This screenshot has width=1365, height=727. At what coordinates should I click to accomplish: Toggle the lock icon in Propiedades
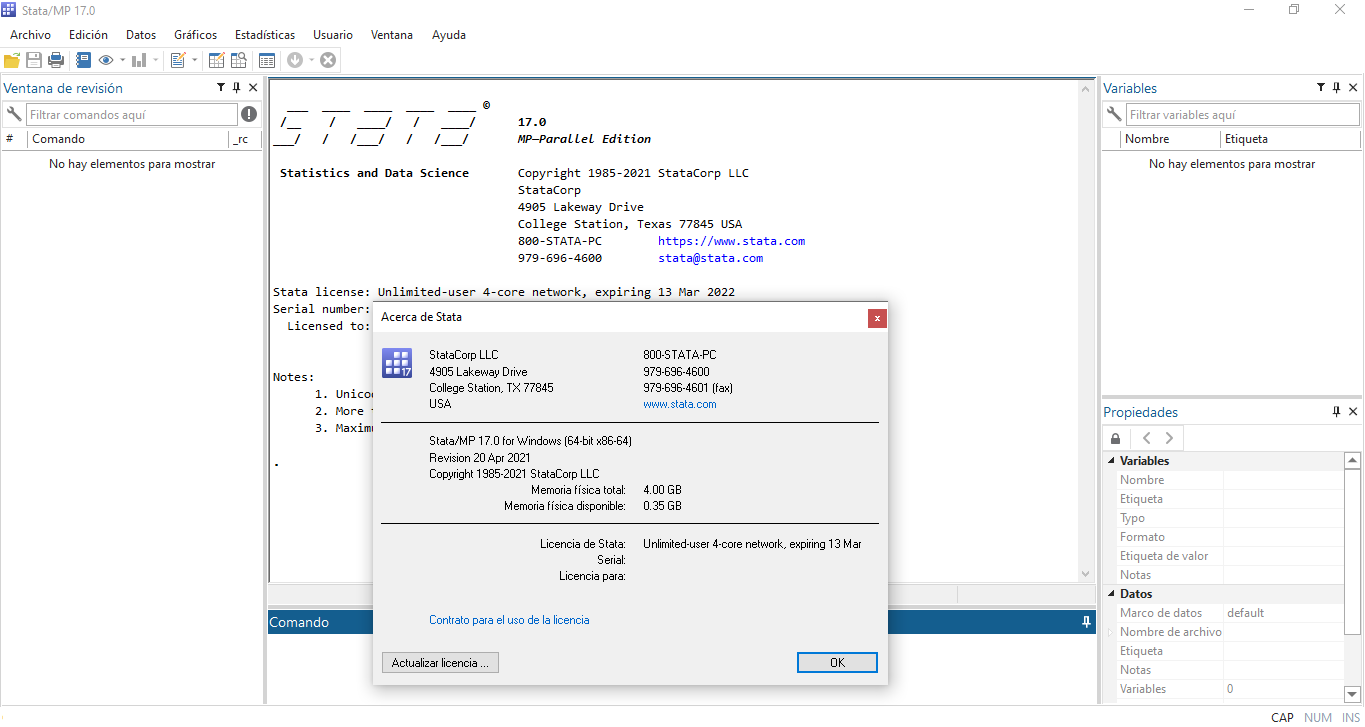[x=1116, y=438]
